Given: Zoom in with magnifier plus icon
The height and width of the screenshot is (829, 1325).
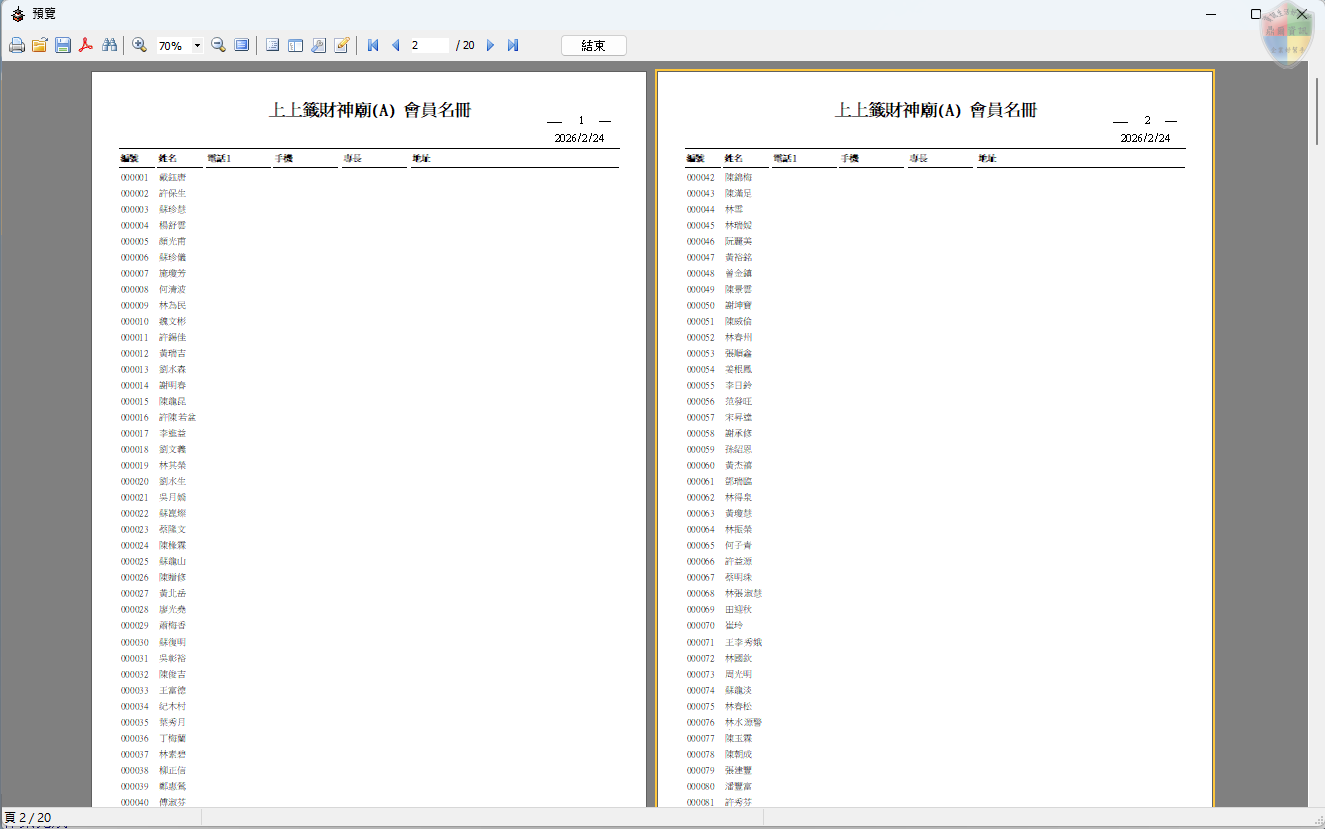Looking at the screenshot, I should [x=140, y=45].
